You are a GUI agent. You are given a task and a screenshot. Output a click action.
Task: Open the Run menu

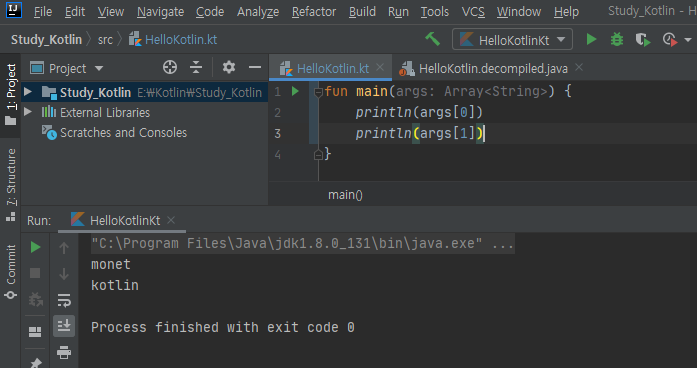[x=398, y=12]
